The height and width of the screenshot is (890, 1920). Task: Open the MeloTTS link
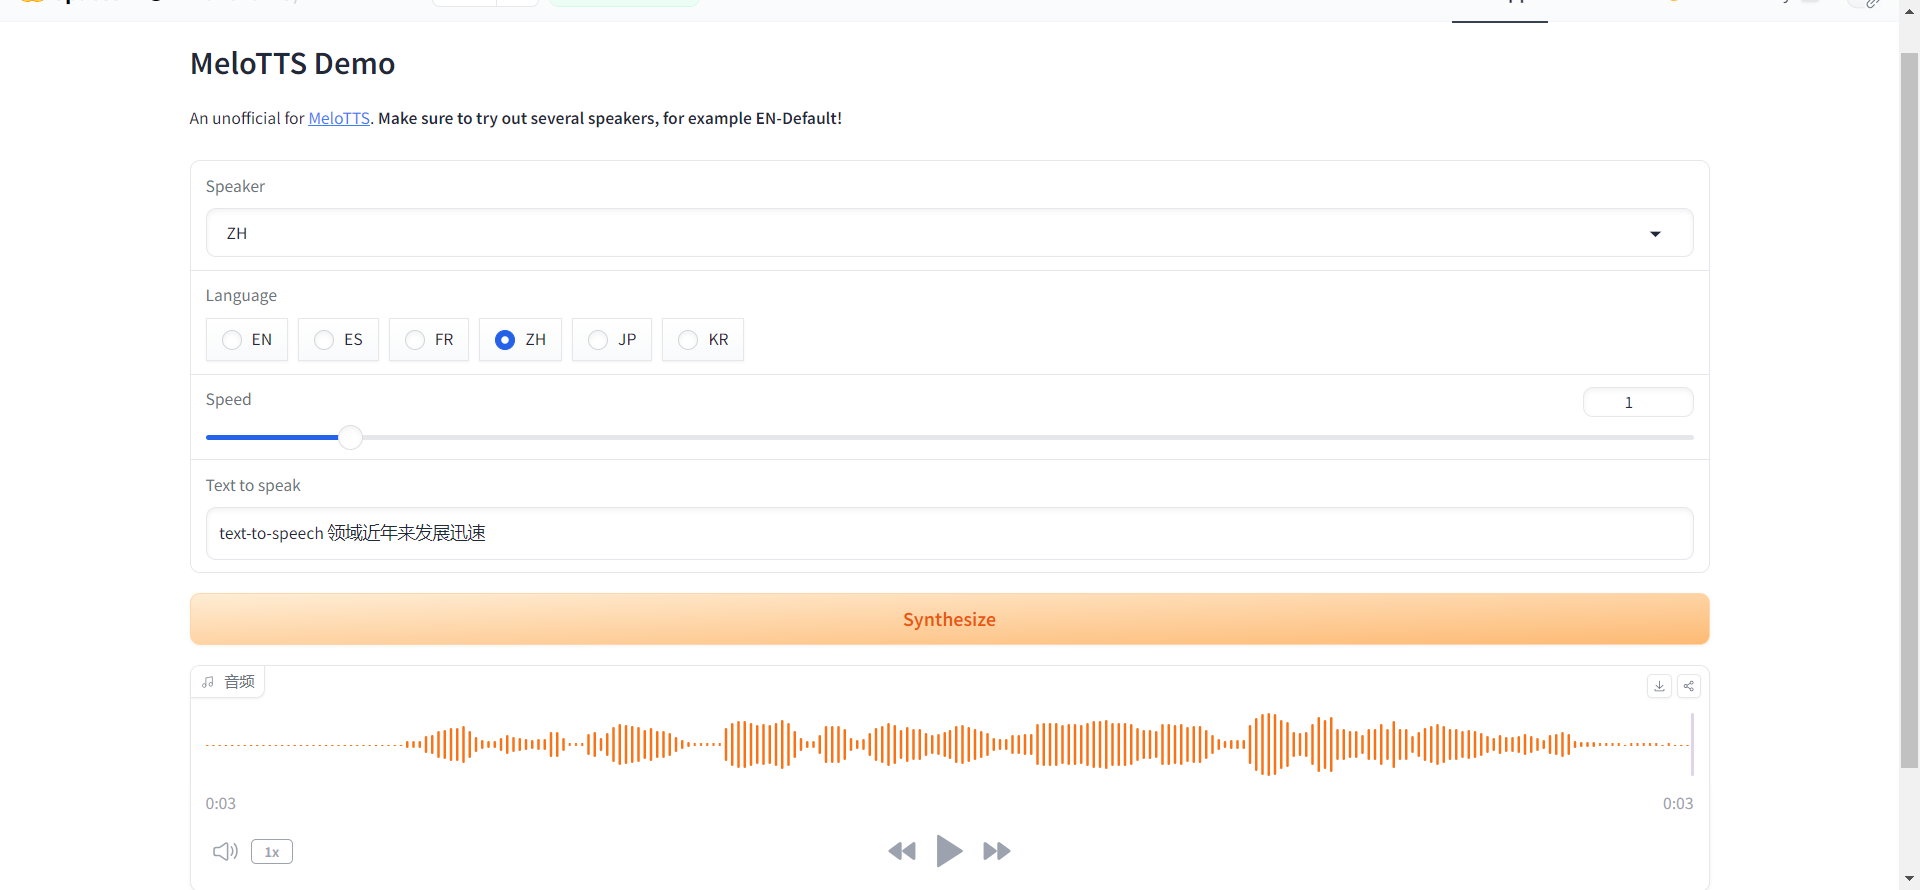click(339, 118)
